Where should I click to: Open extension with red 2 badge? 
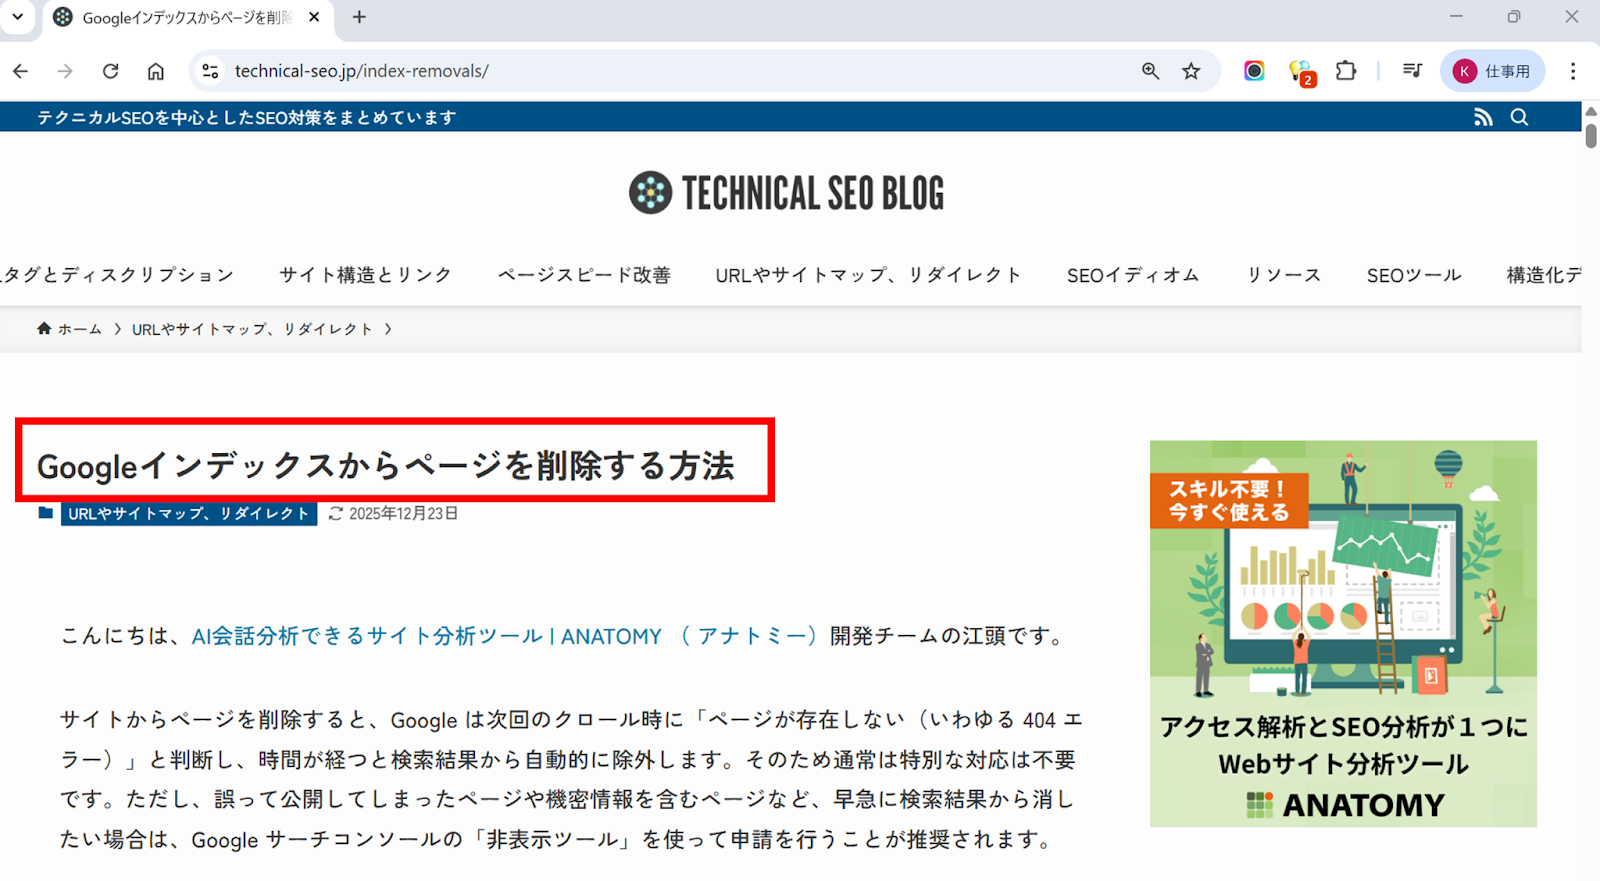click(x=1301, y=72)
